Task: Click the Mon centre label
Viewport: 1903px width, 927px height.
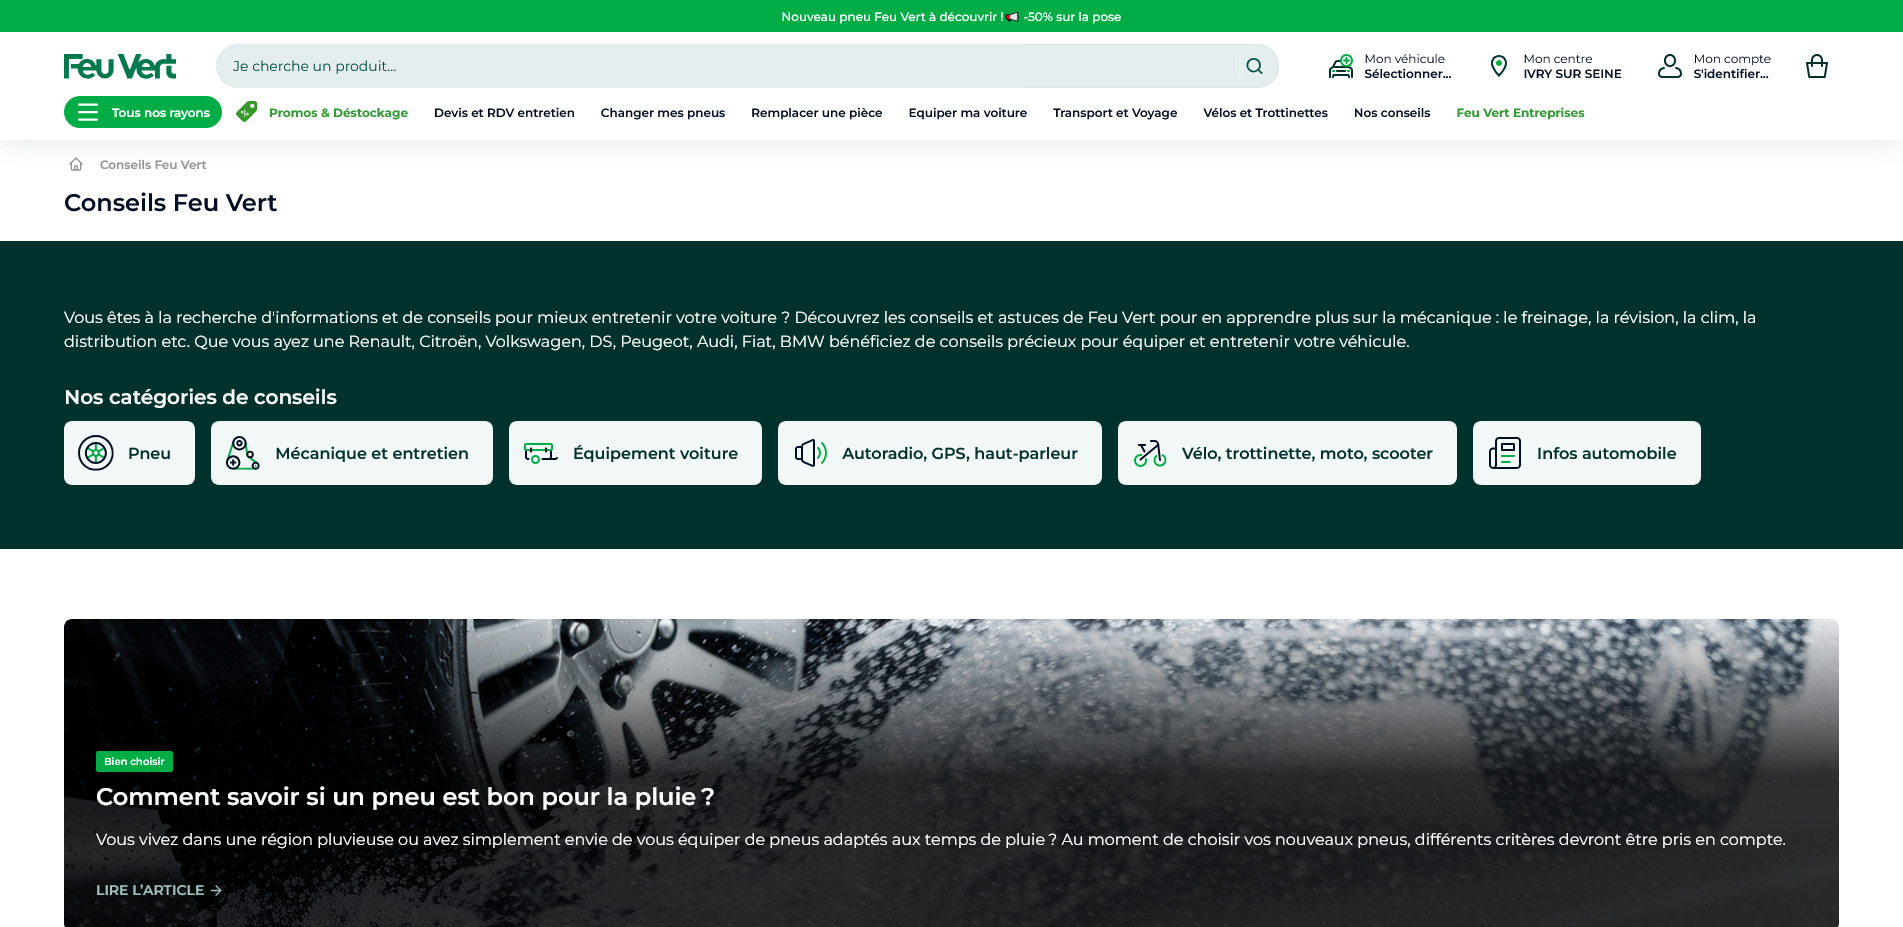Action: [1557, 59]
